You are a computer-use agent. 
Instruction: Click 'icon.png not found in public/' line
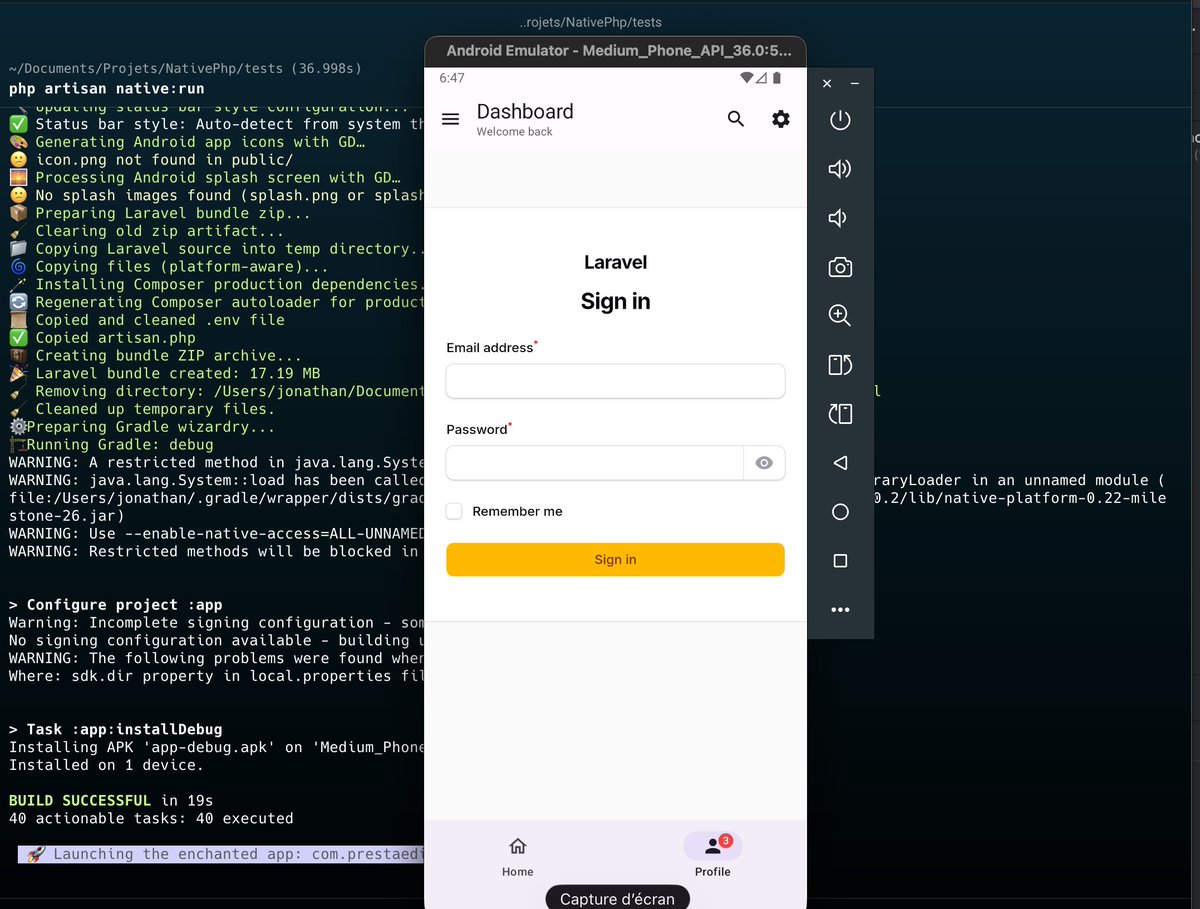pyautogui.click(x=151, y=159)
